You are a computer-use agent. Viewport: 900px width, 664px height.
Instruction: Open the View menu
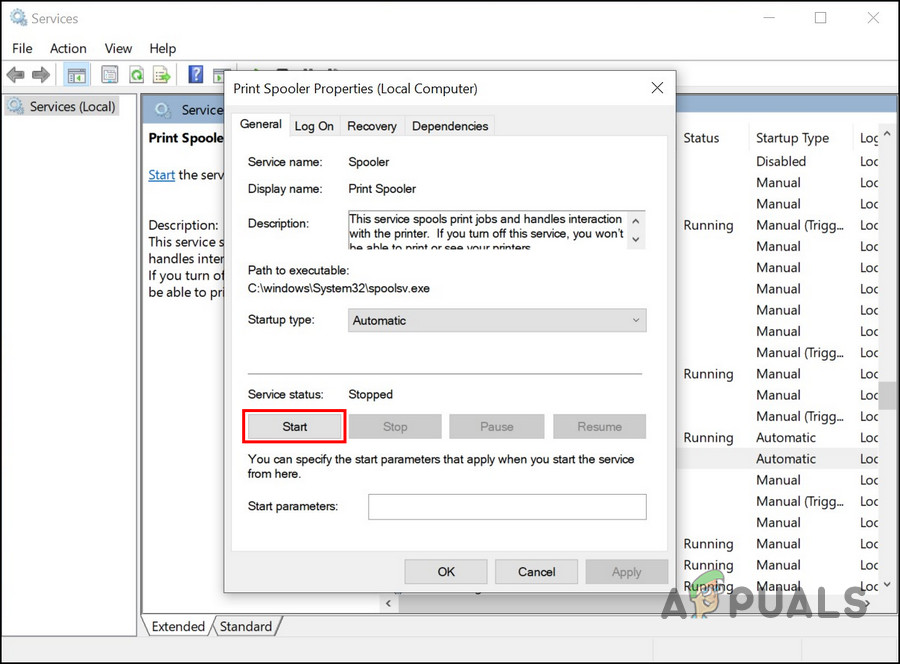(x=118, y=48)
